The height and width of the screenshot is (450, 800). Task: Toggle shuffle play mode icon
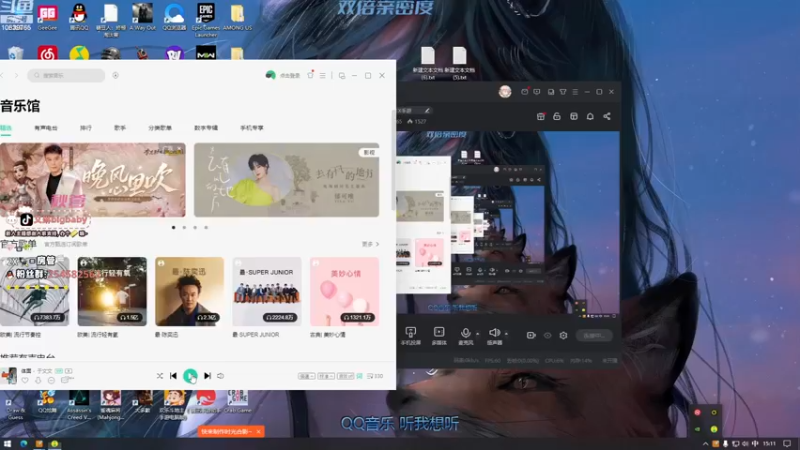click(x=160, y=376)
